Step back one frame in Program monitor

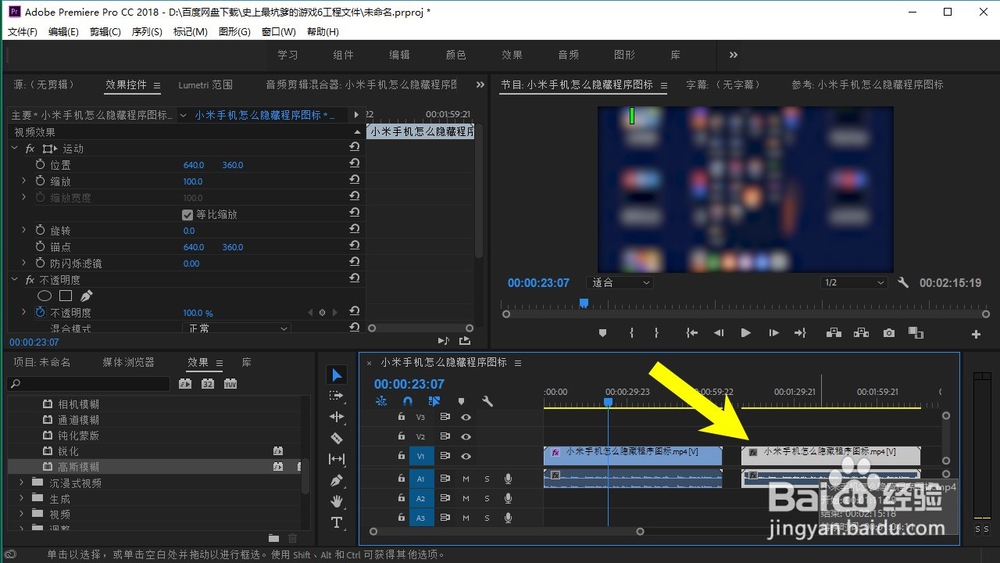point(719,333)
